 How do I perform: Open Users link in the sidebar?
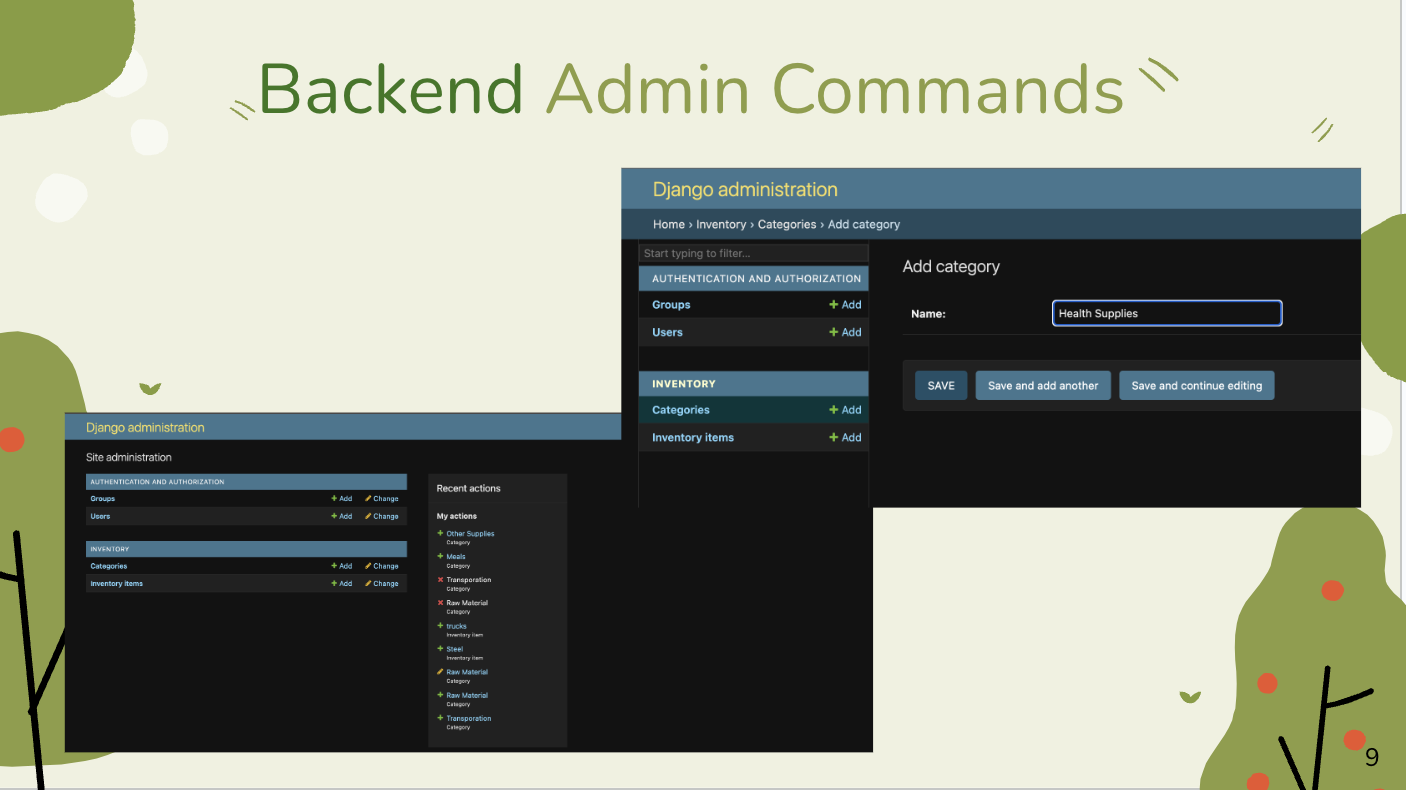667,332
